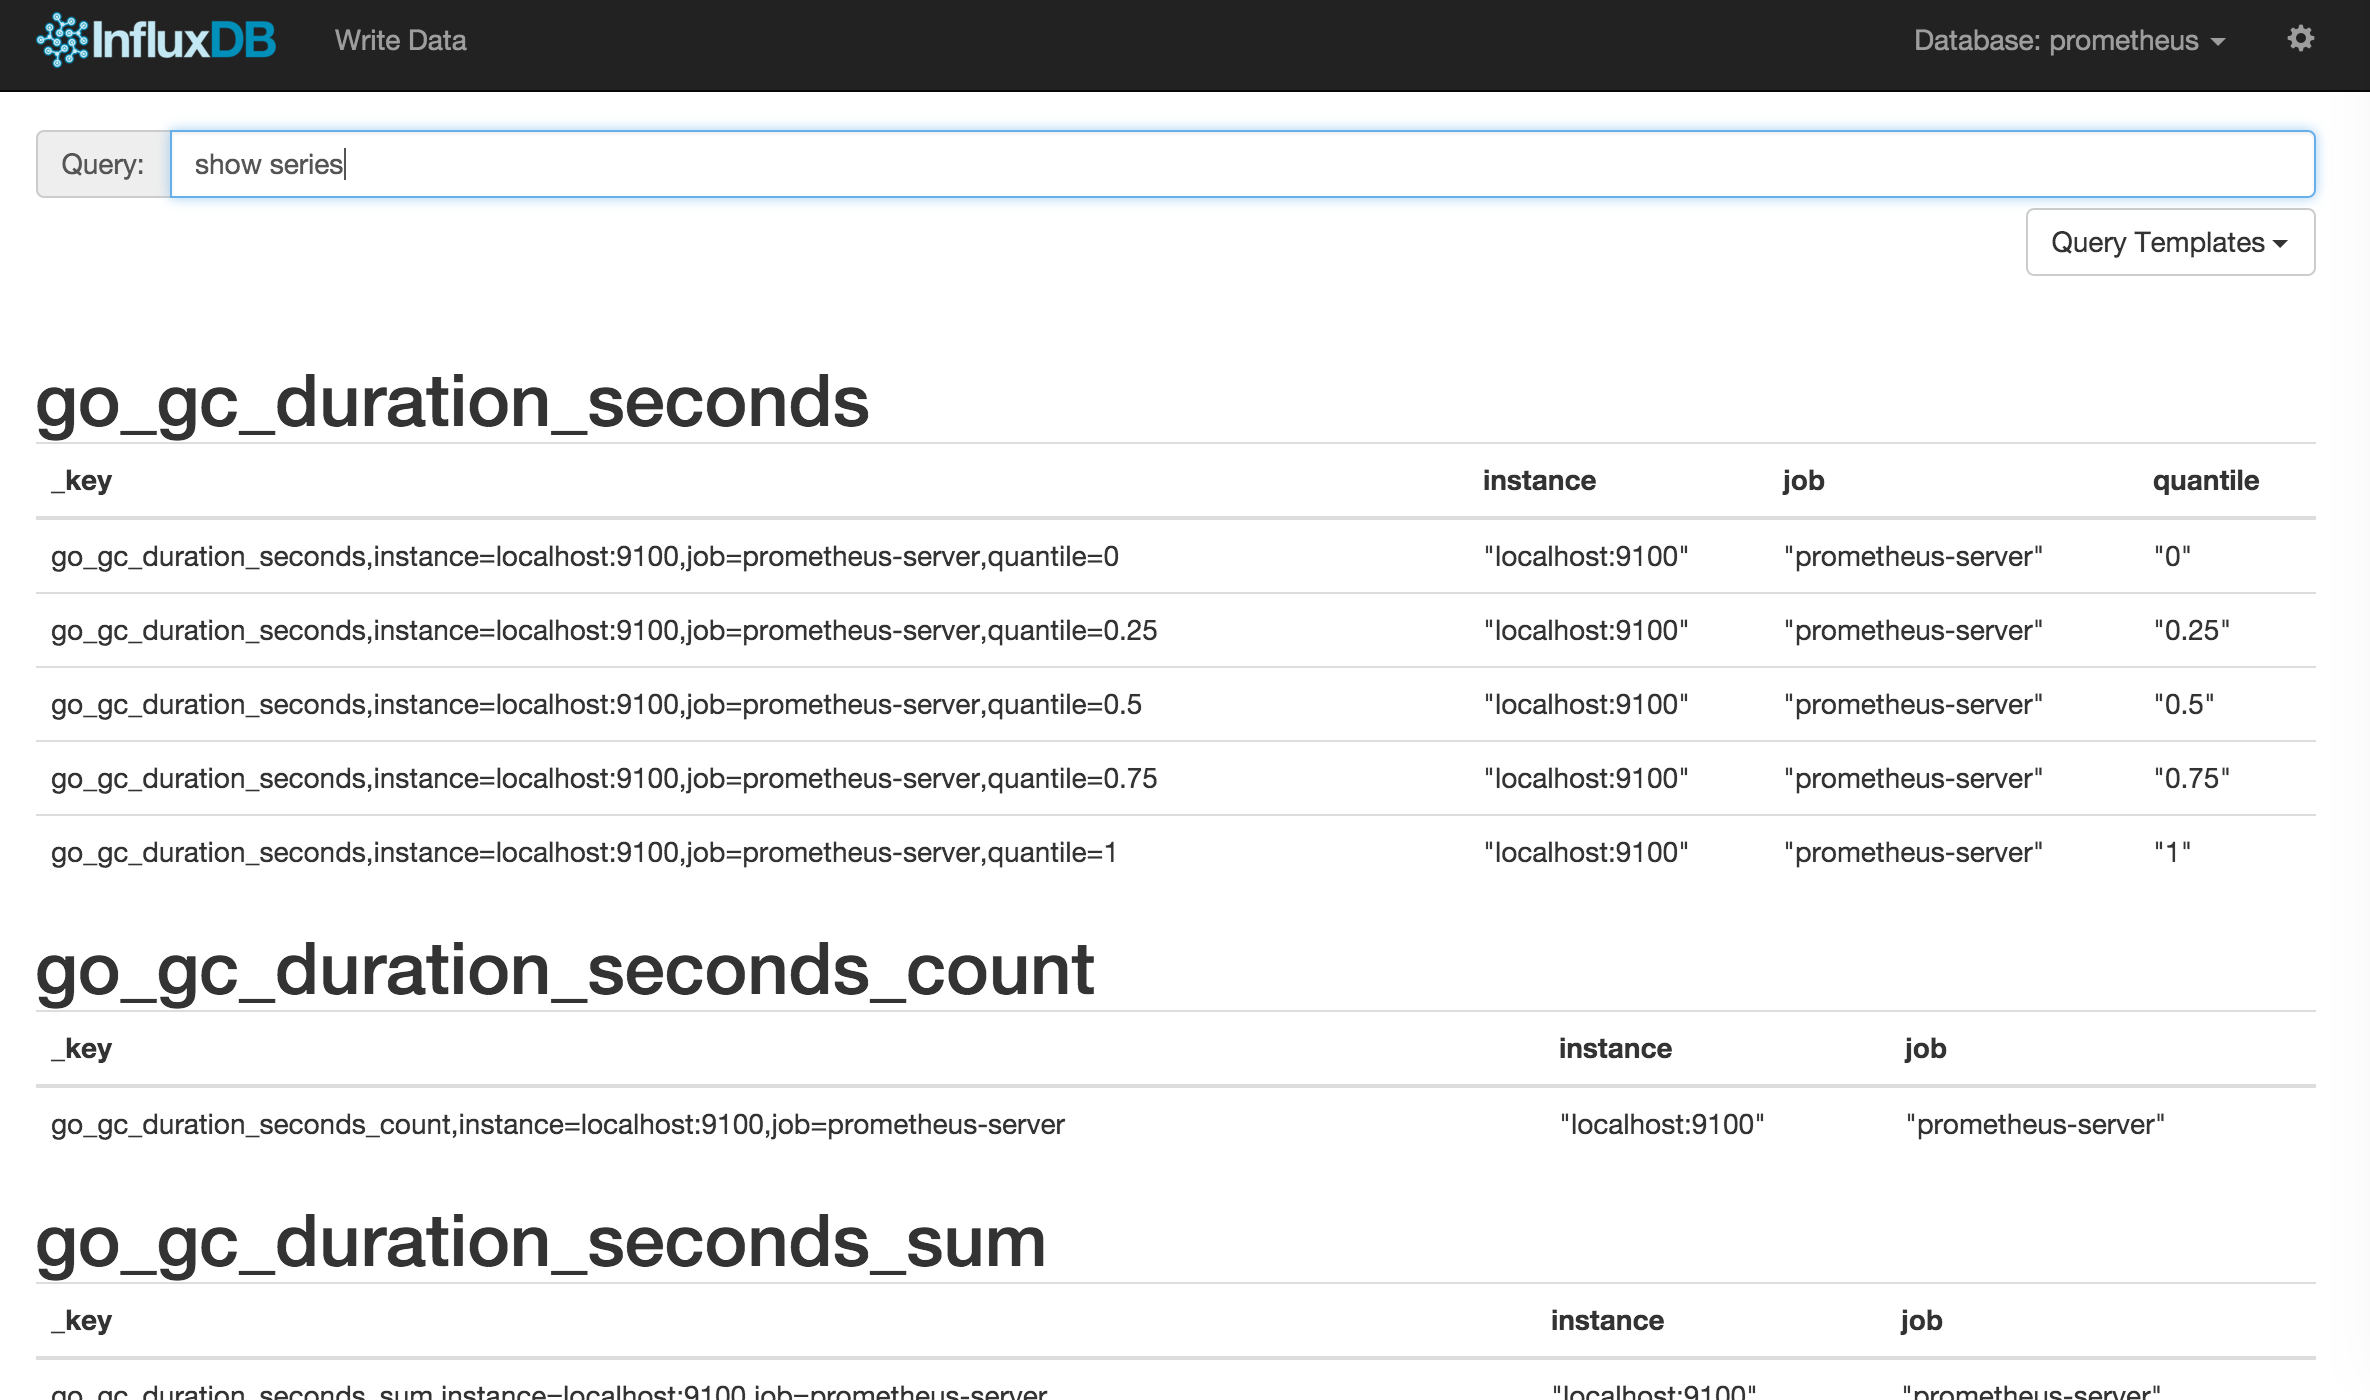Click the go_gc_duration_seconds_count heading

565,971
